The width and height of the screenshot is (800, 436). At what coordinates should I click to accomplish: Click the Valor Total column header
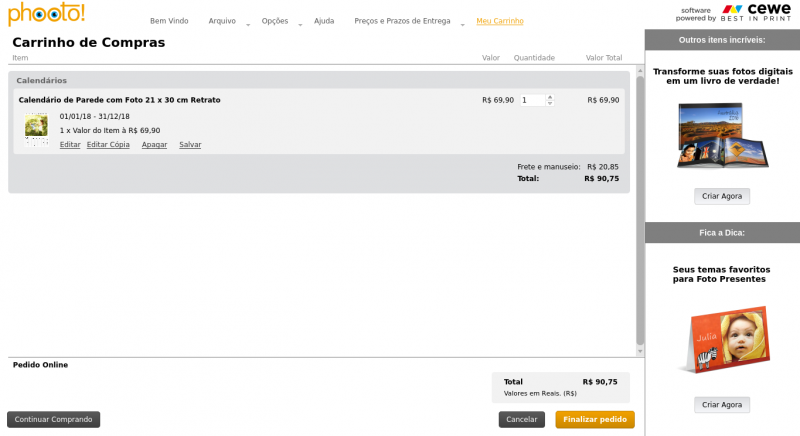pyautogui.click(x=604, y=58)
